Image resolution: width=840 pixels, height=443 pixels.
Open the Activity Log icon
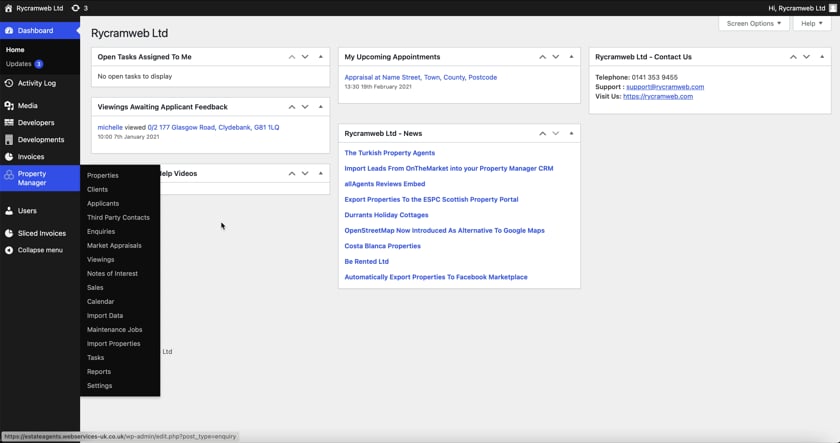coord(9,83)
